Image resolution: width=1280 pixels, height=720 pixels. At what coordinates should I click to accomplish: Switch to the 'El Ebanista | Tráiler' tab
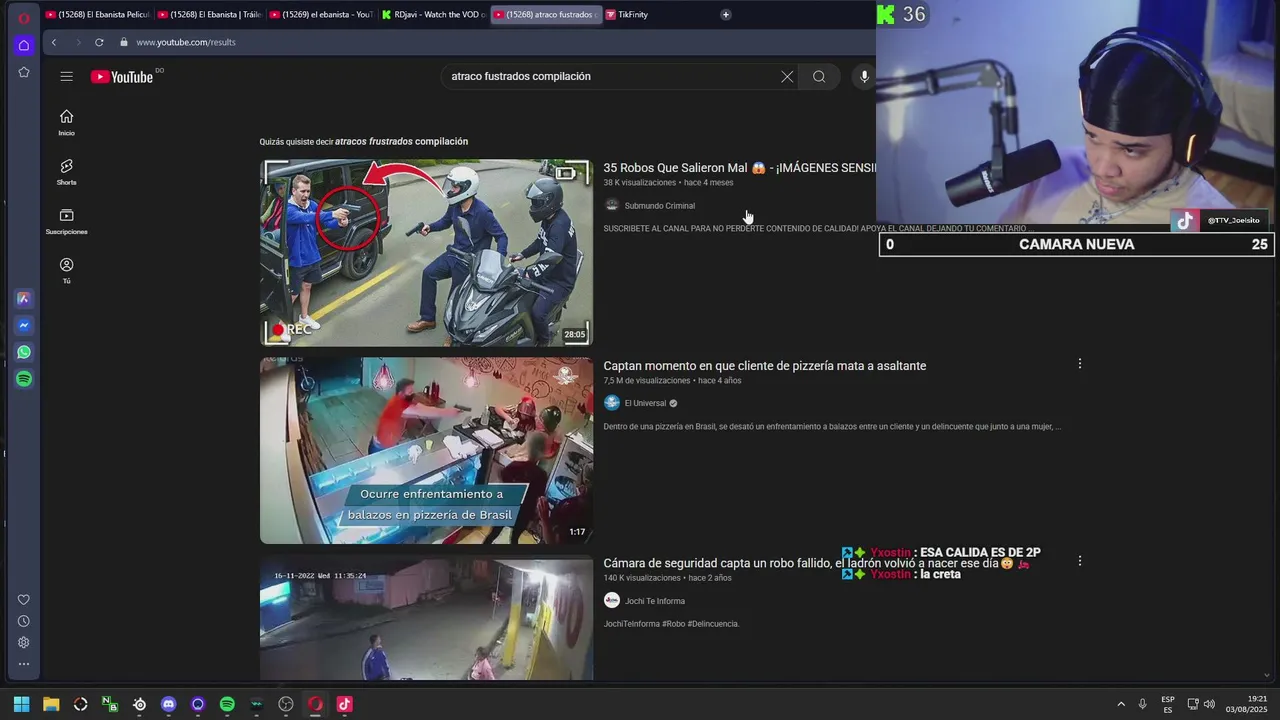pos(209,14)
